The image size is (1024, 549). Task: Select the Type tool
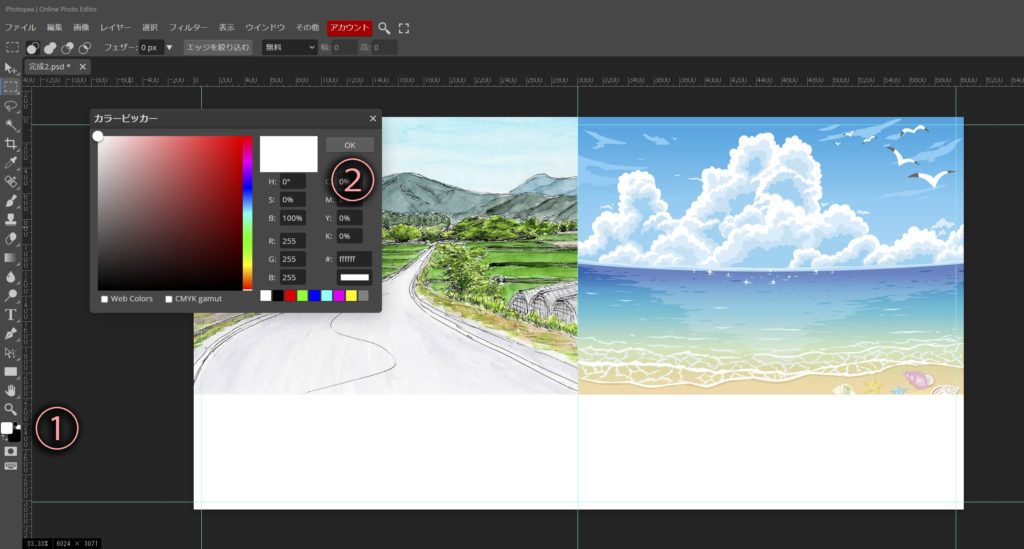coord(11,315)
